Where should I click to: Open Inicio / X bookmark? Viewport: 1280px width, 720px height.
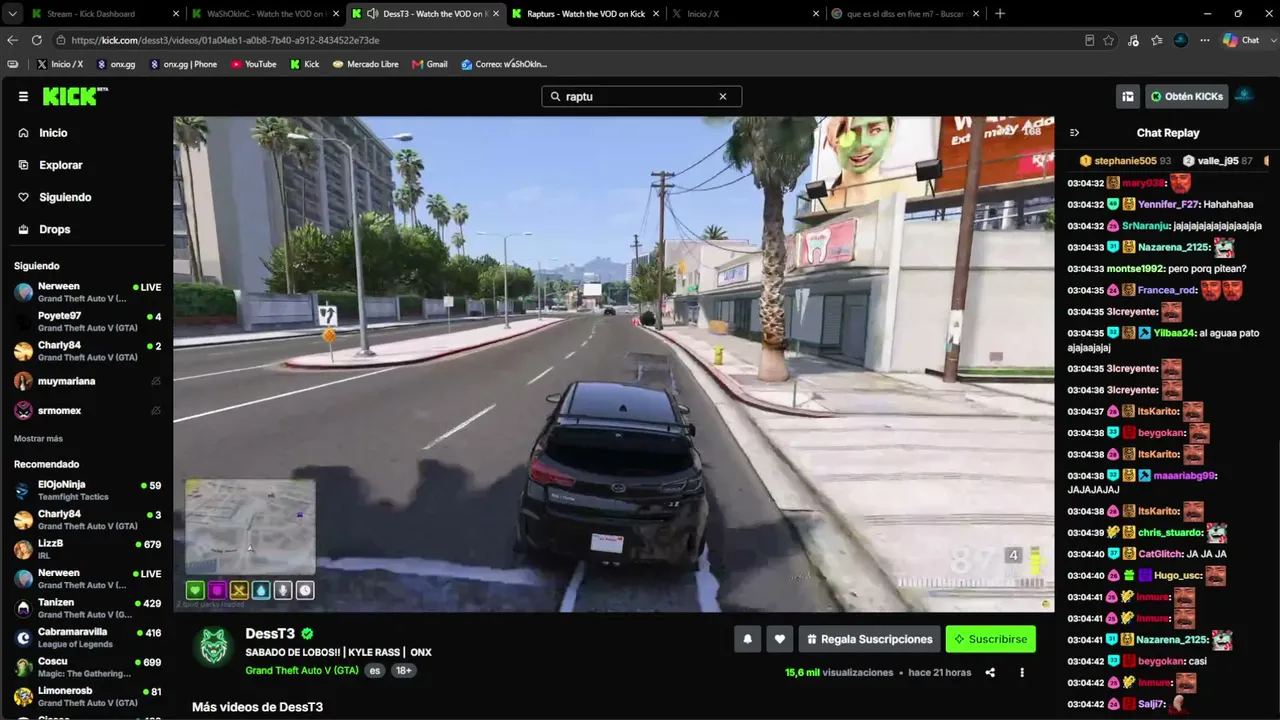coord(60,64)
